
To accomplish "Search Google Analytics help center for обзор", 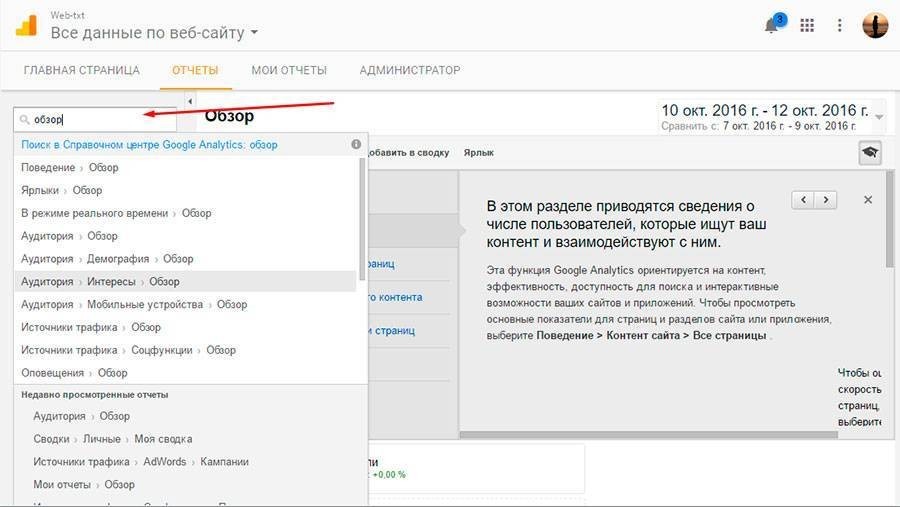I will [149, 145].
